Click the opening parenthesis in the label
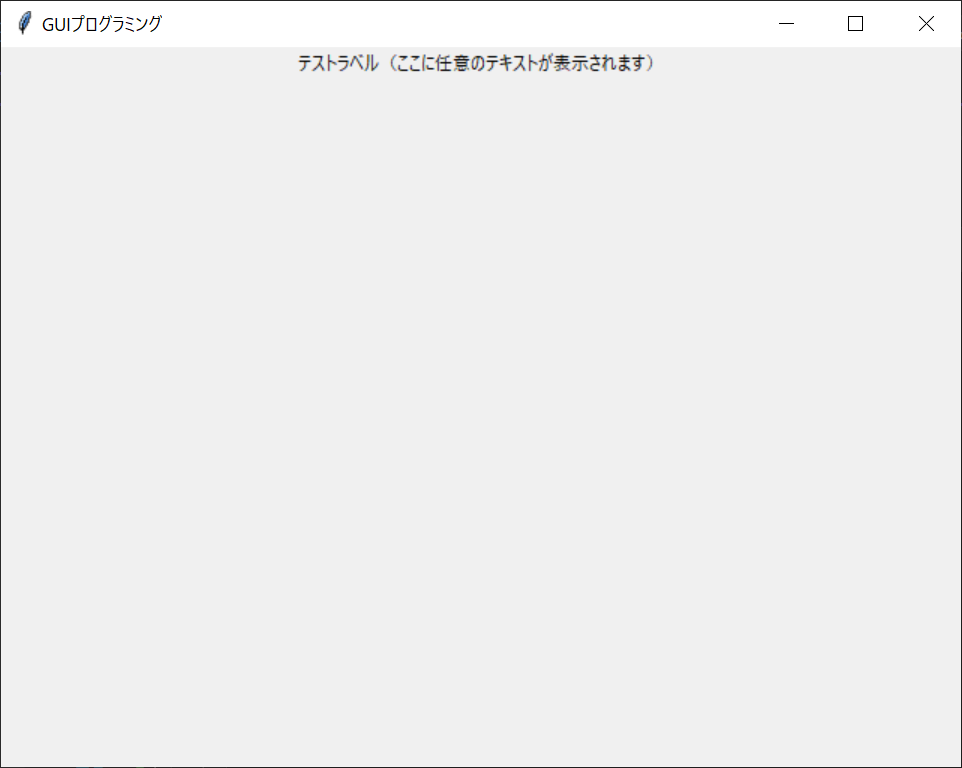The width and height of the screenshot is (962, 768). 393,63
